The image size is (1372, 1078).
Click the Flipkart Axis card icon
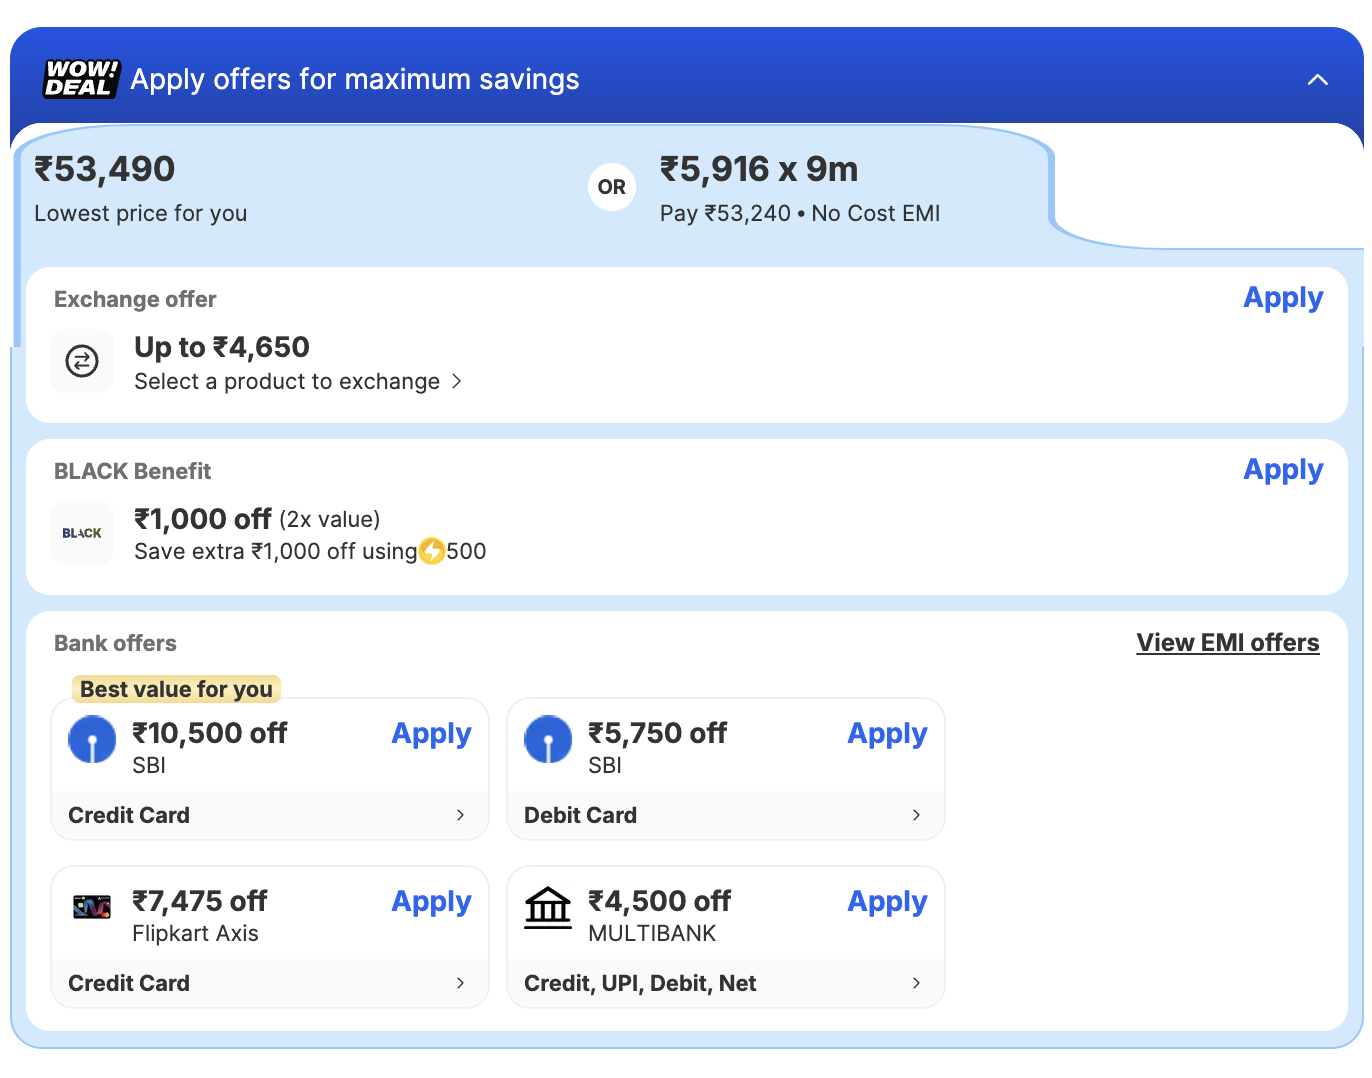[92, 907]
